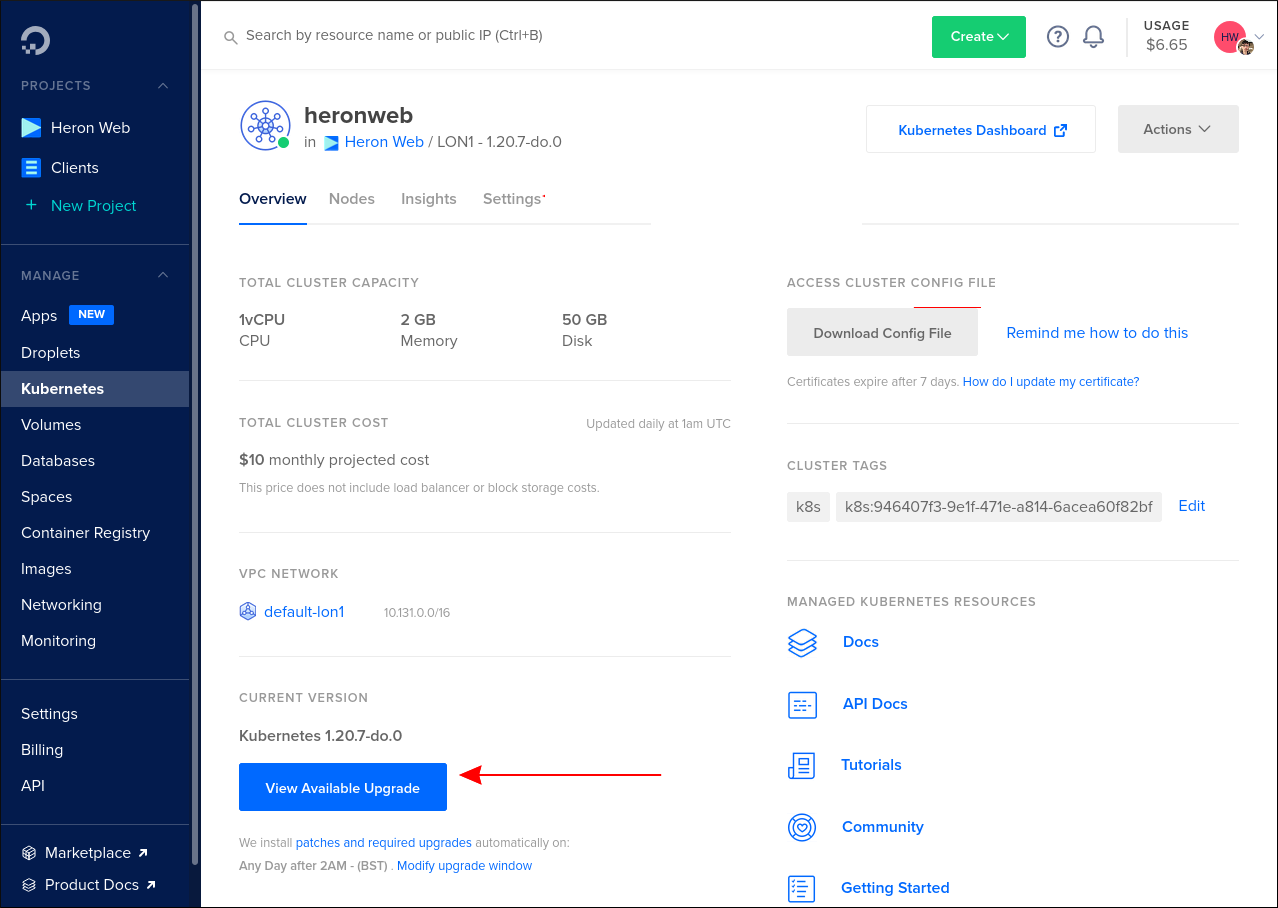Click the Marketplace cube icon
1278x908 pixels.
[x=29, y=853]
